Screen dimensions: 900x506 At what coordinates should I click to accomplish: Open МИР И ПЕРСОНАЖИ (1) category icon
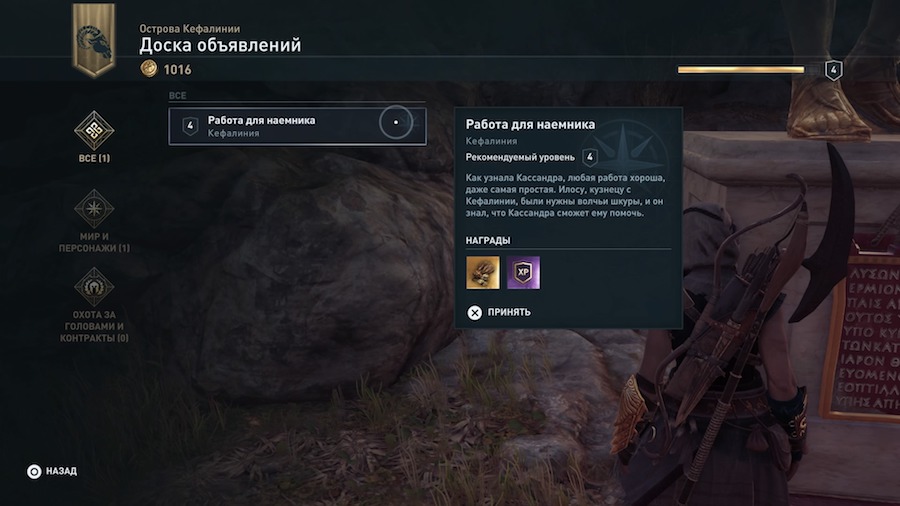pos(94,209)
